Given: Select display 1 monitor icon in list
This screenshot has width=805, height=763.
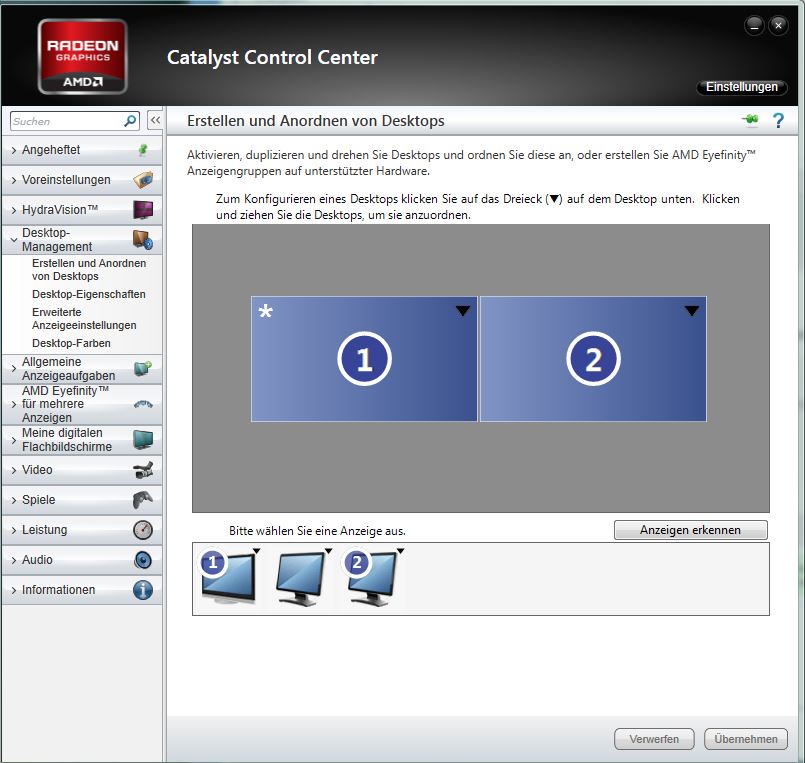Looking at the screenshot, I should [227, 578].
